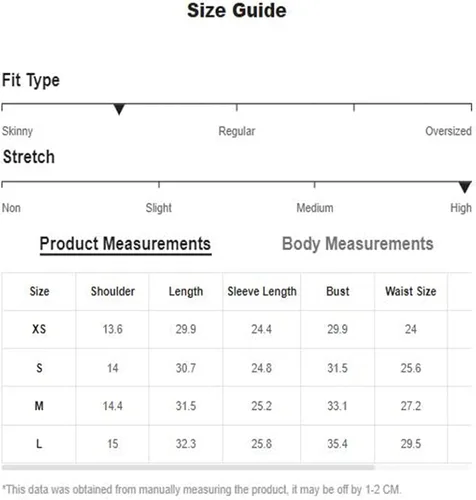Switch to the Body Measurements tab
Image resolution: width=476 pixels, height=500 pixels.
coord(358,244)
